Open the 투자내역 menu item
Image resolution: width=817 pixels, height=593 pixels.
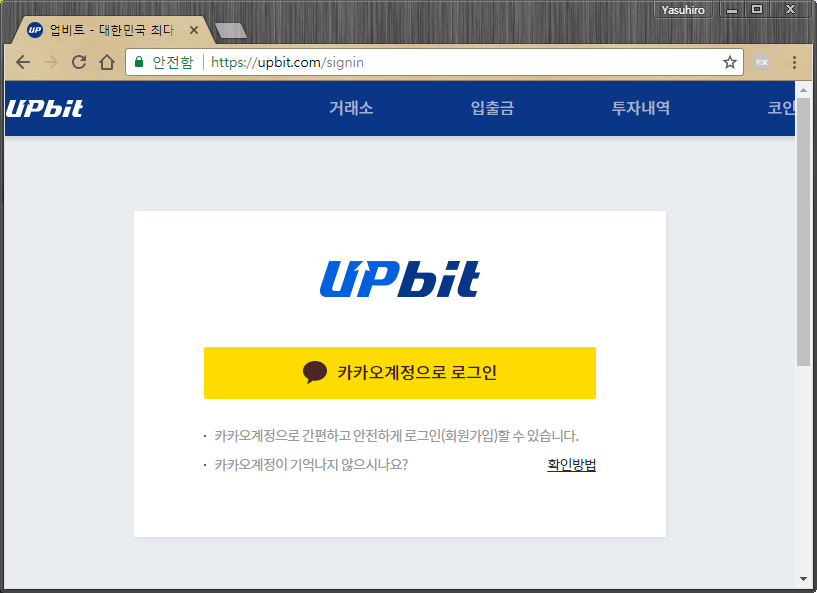(641, 108)
